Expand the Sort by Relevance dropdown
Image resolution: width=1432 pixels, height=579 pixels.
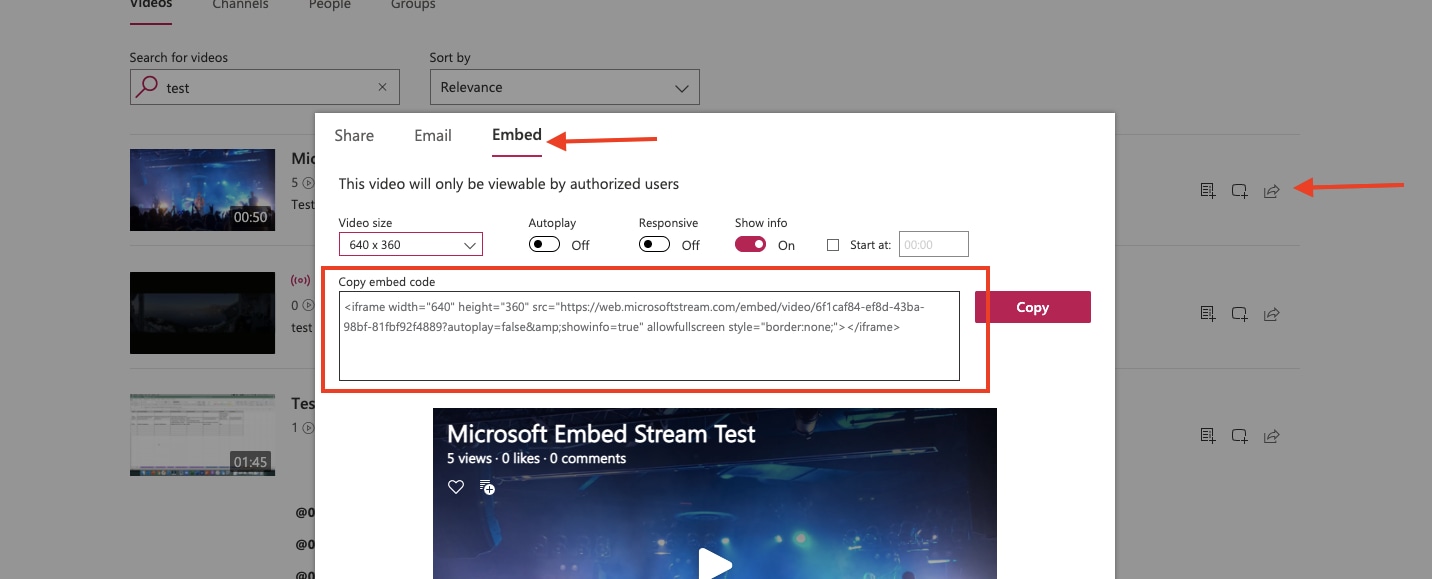tap(564, 87)
